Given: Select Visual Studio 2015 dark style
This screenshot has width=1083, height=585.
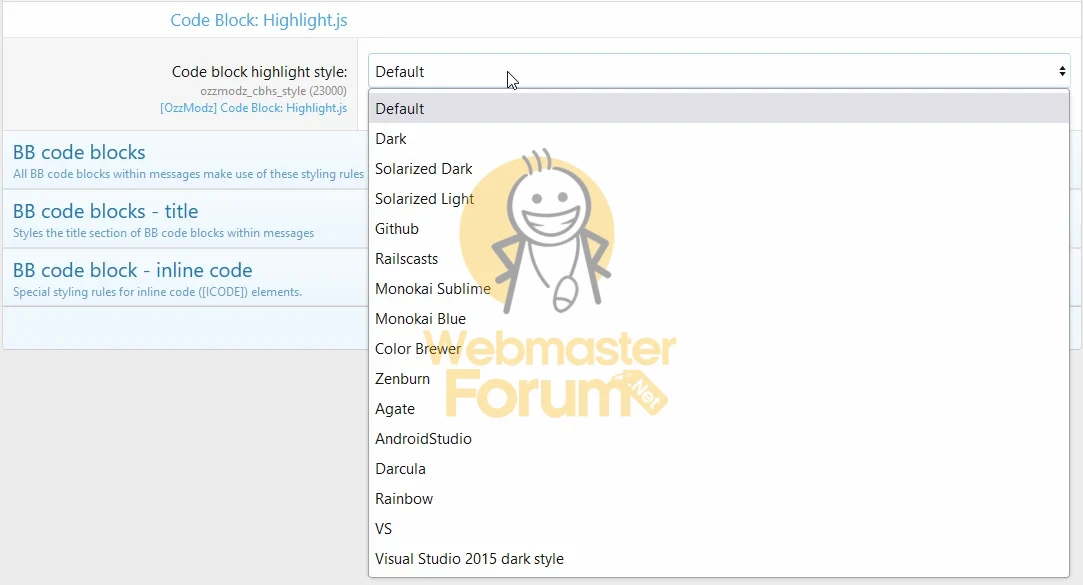Looking at the screenshot, I should click(719, 559).
